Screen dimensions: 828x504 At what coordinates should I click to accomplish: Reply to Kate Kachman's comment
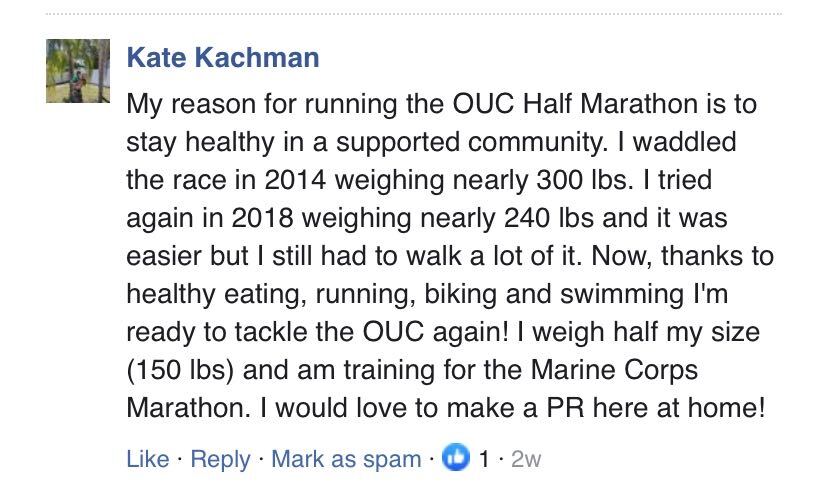(x=220, y=460)
